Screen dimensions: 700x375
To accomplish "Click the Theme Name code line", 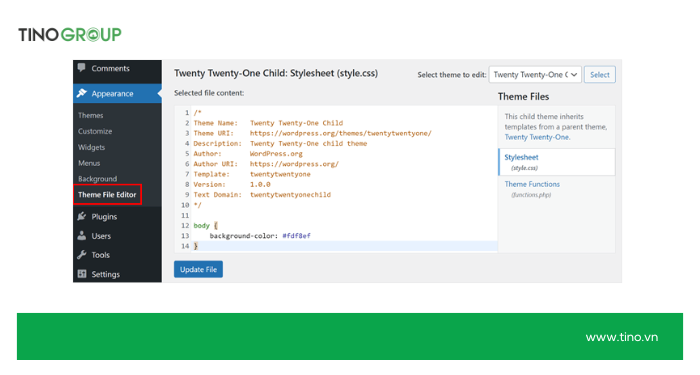I will pos(268,123).
